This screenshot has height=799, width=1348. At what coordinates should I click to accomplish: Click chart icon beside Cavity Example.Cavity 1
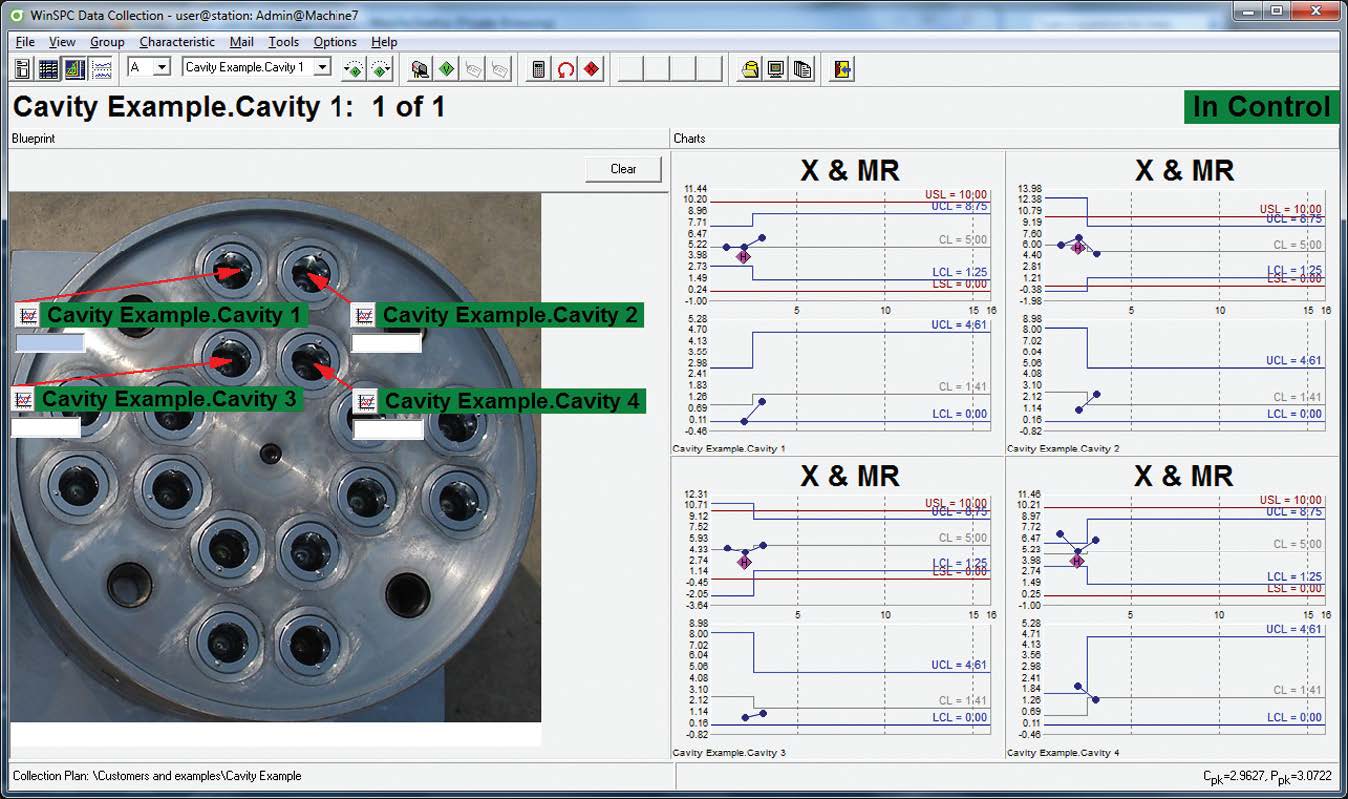[28, 314]
